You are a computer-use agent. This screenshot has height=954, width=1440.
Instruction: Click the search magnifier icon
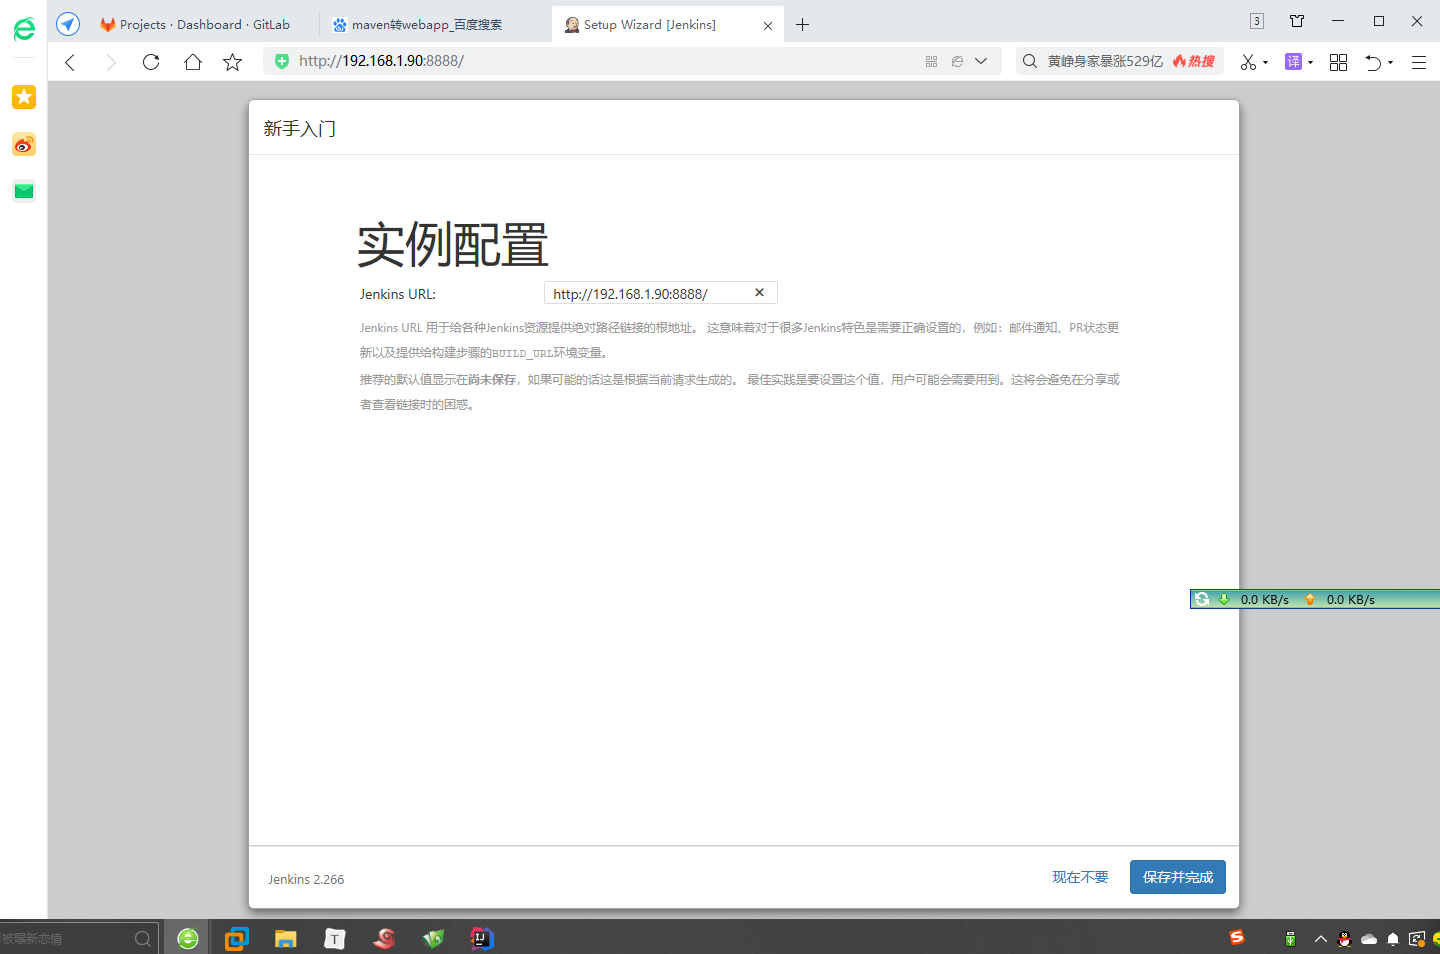pos(1030,61)
